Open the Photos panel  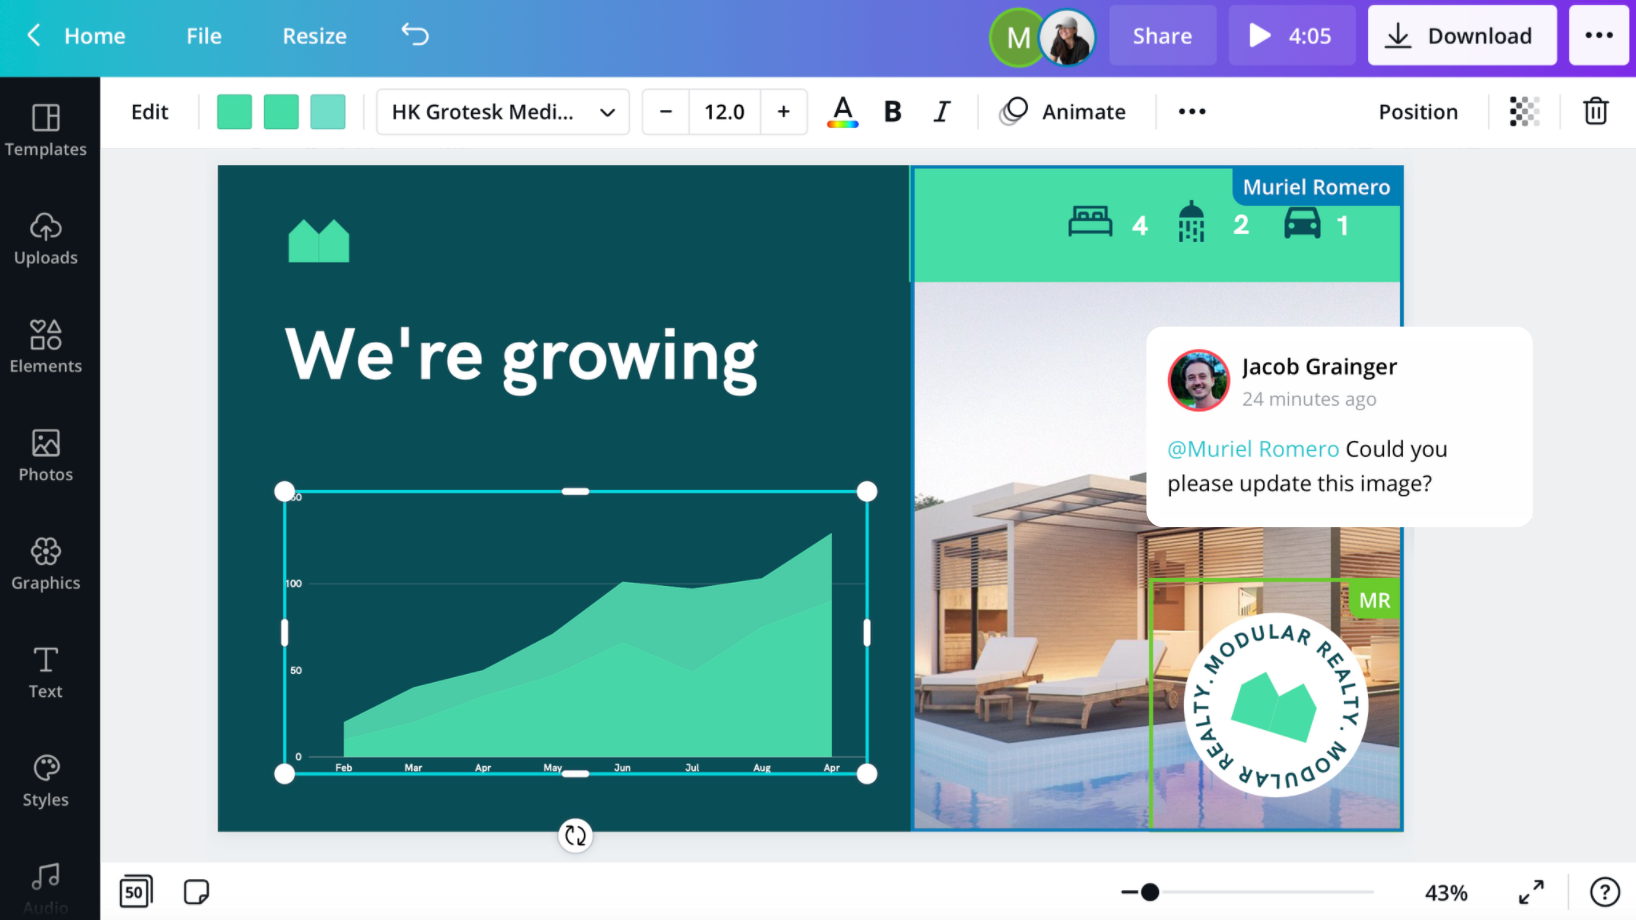(x=46, y=456)
